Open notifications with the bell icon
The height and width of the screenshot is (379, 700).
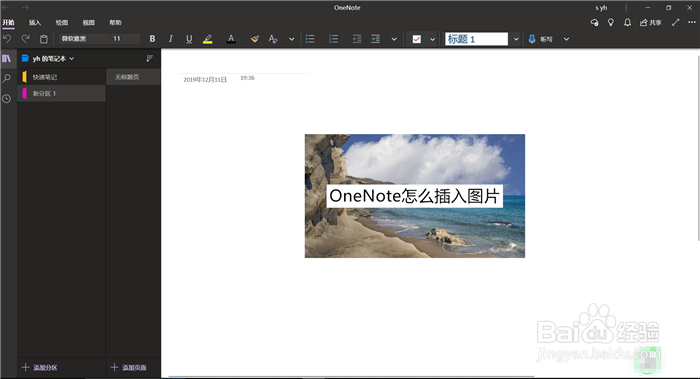(627, 22)
